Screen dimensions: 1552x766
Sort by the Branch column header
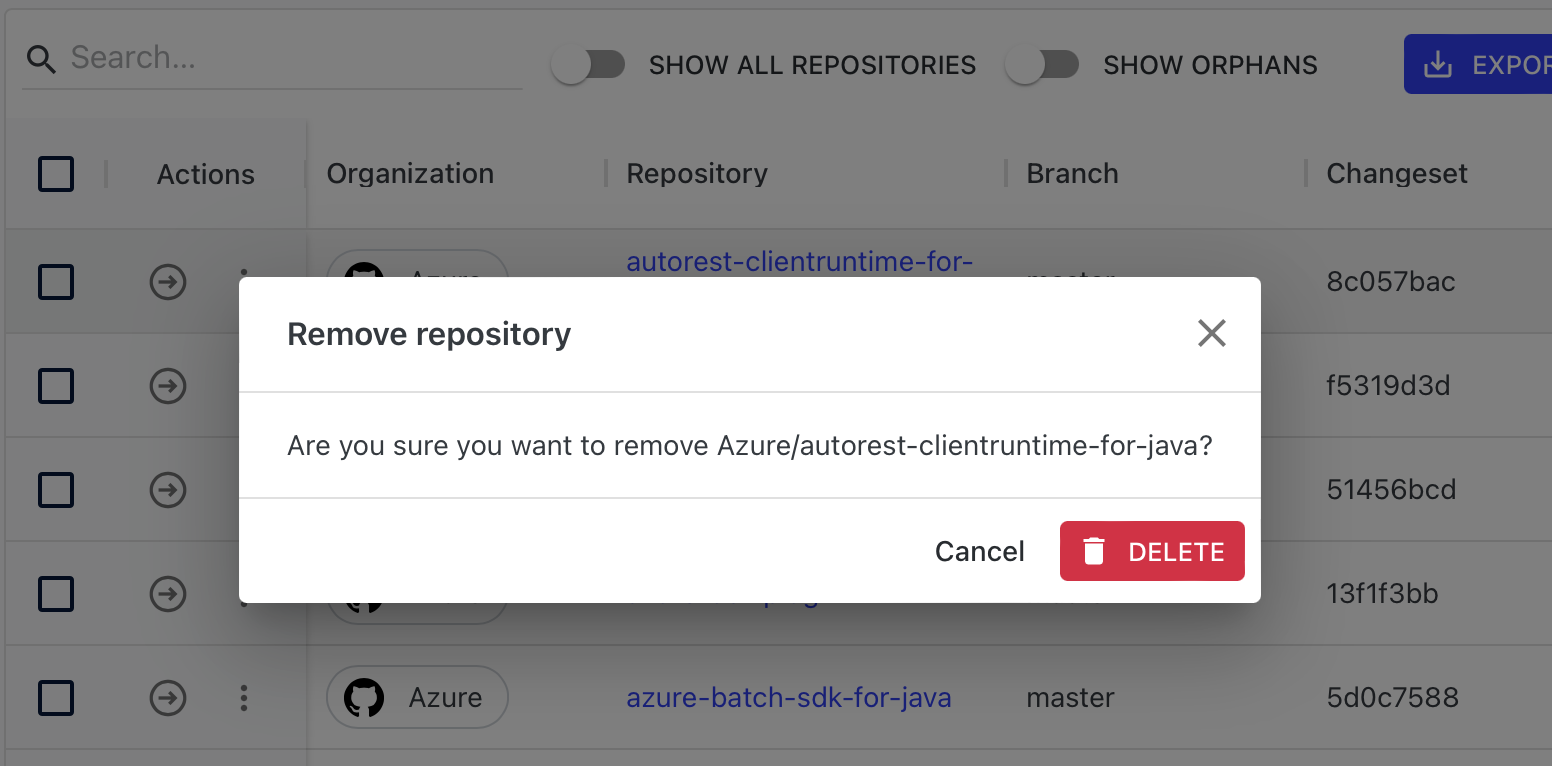coord(1072,174)
